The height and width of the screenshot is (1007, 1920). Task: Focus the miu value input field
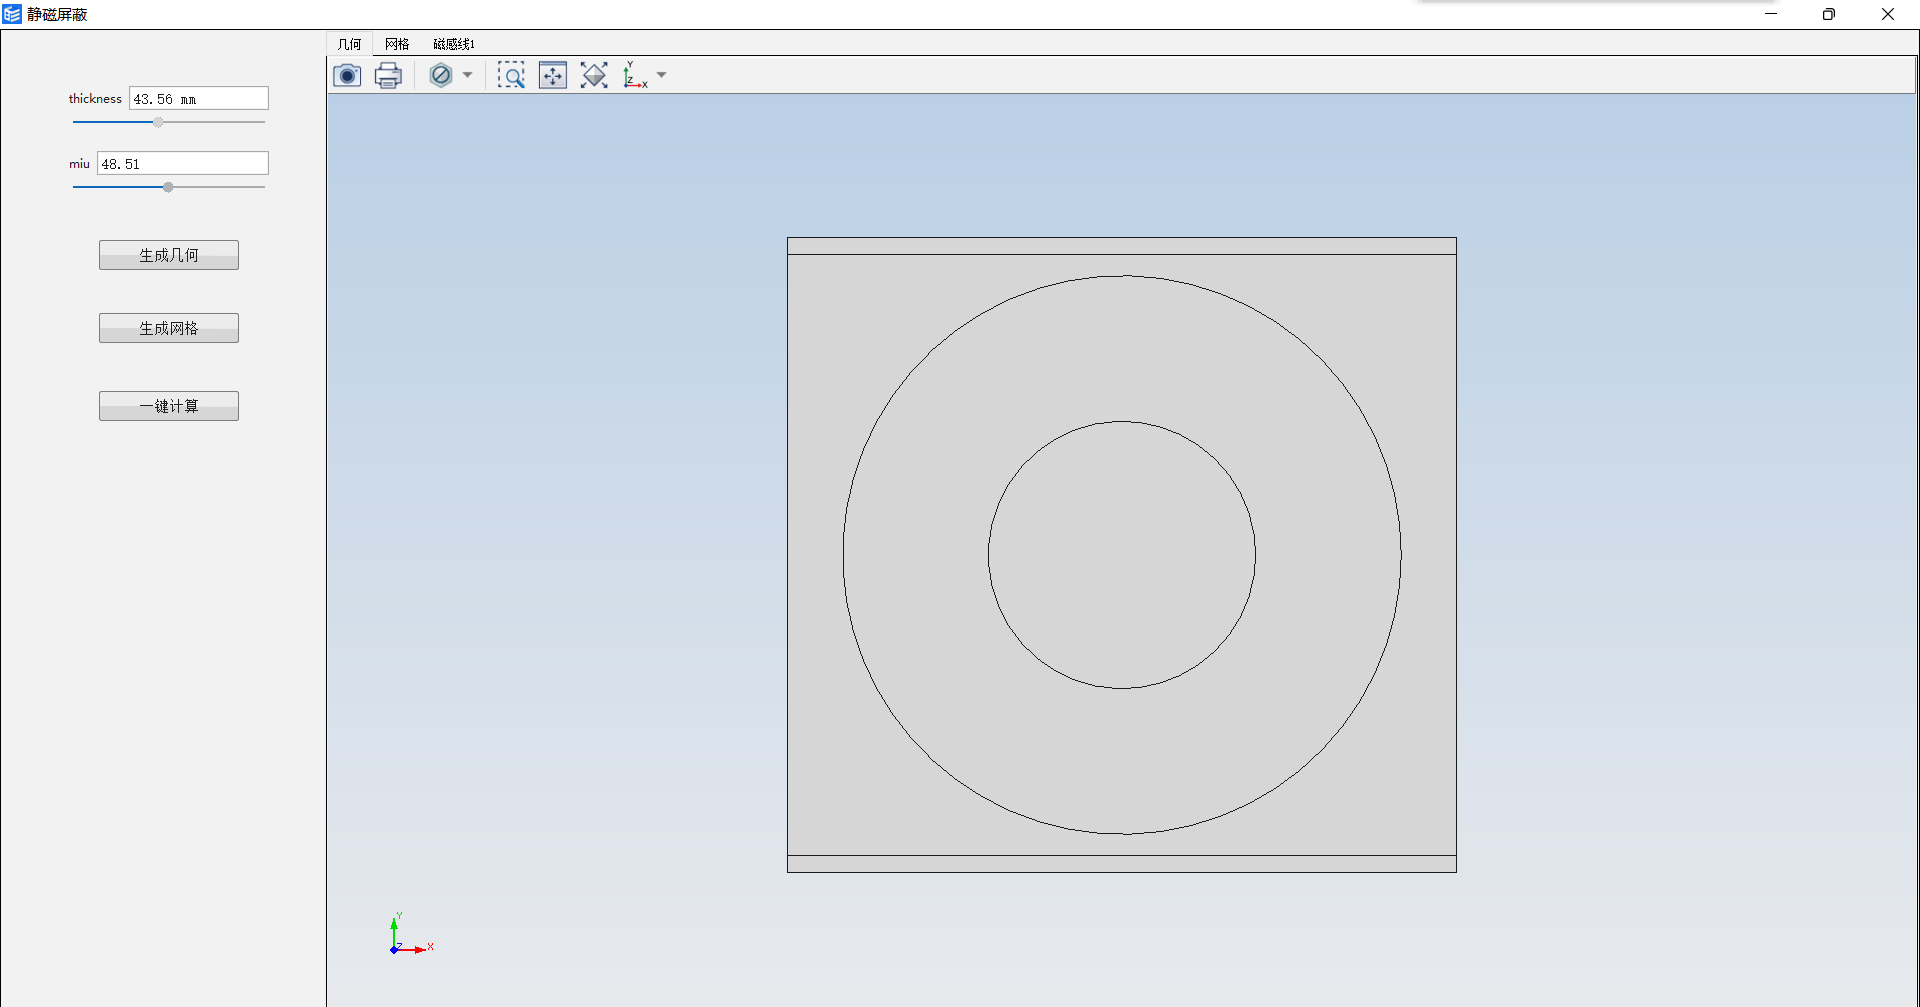183,163
